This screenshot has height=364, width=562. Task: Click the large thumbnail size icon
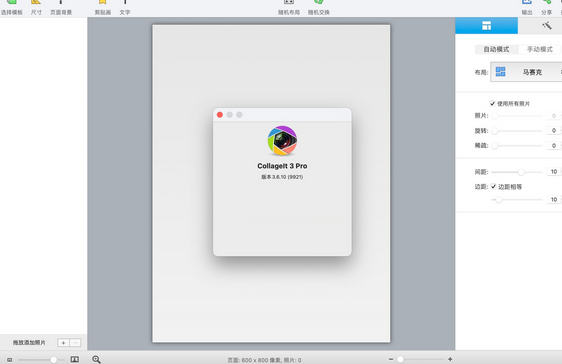coord(75,359)
